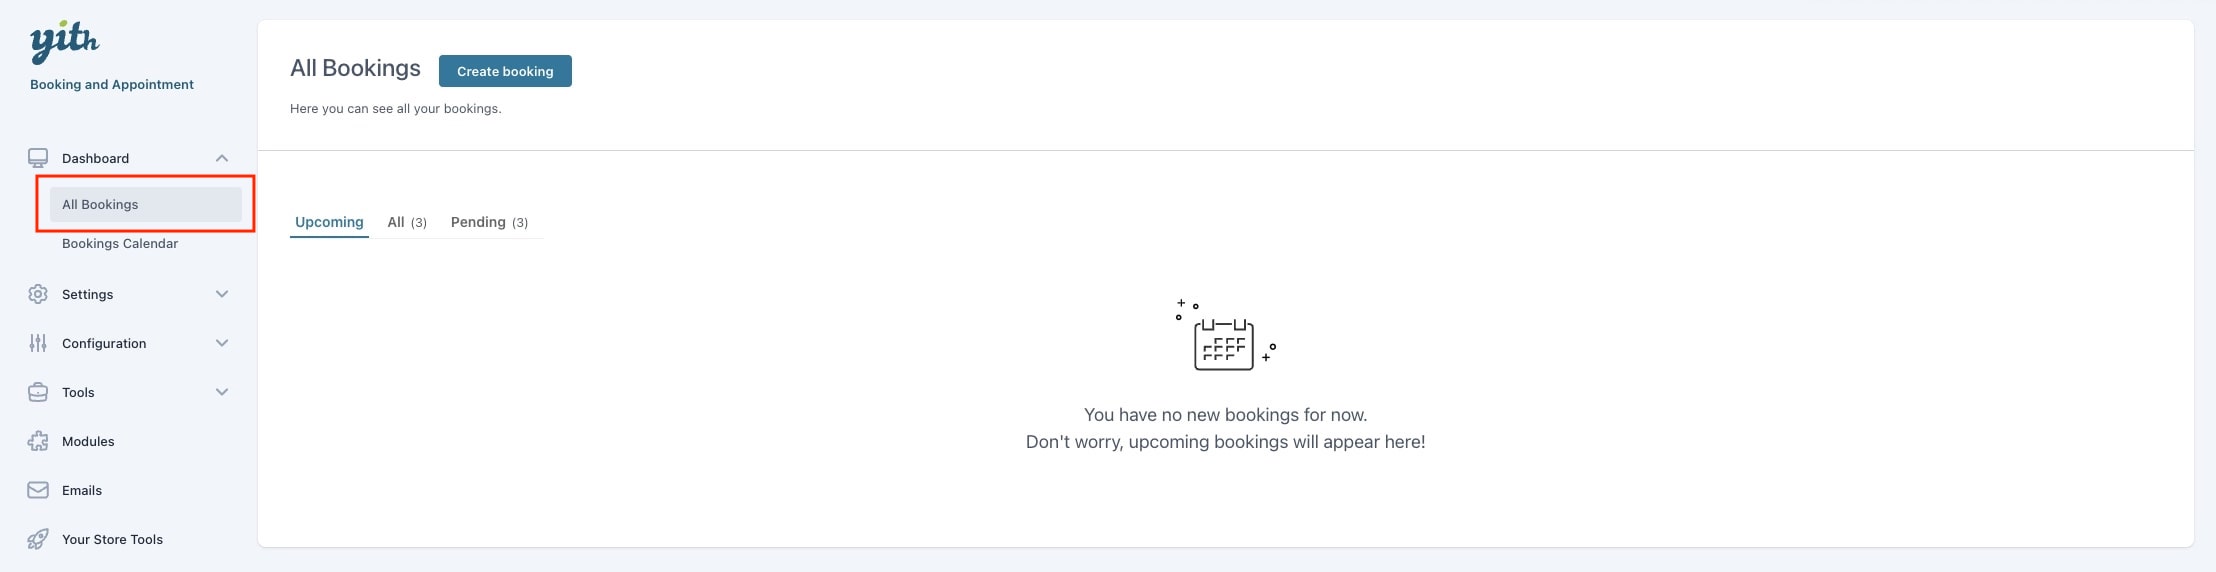Click the Modules puzzle piece icon

click(x=38, y=441)
